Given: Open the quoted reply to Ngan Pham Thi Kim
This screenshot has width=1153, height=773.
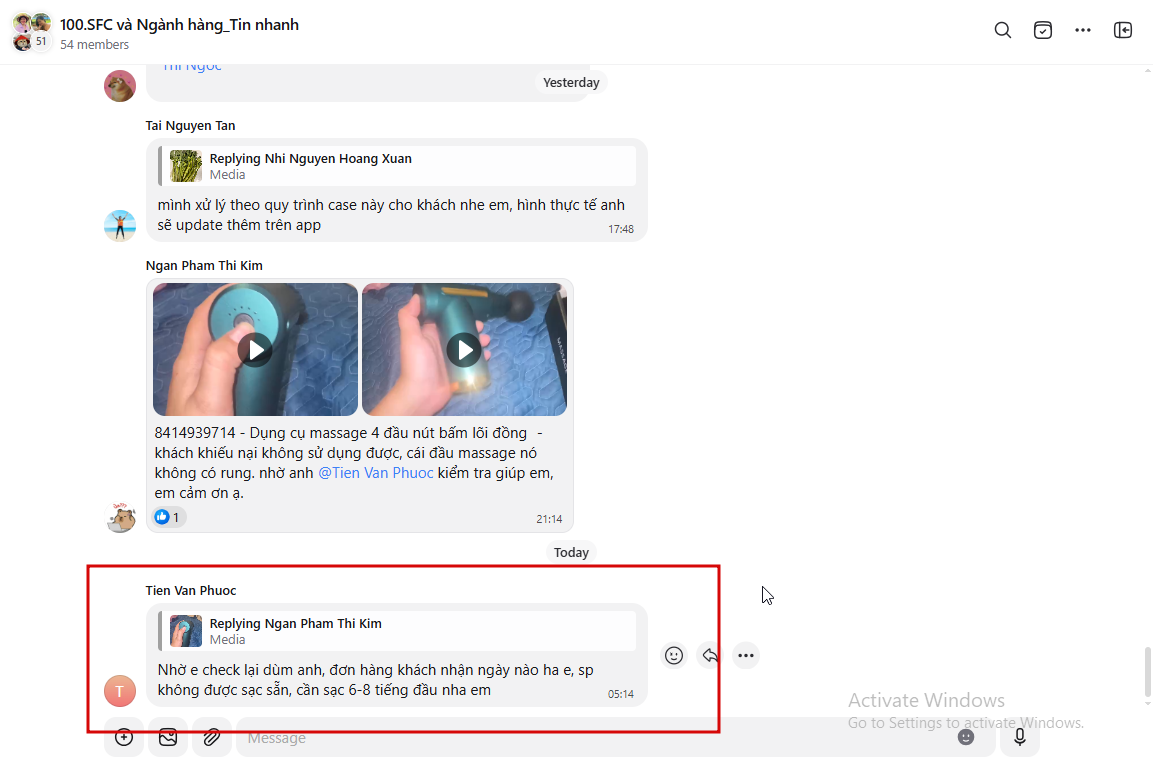Looking at the screenshot, I should pos(397,631).
